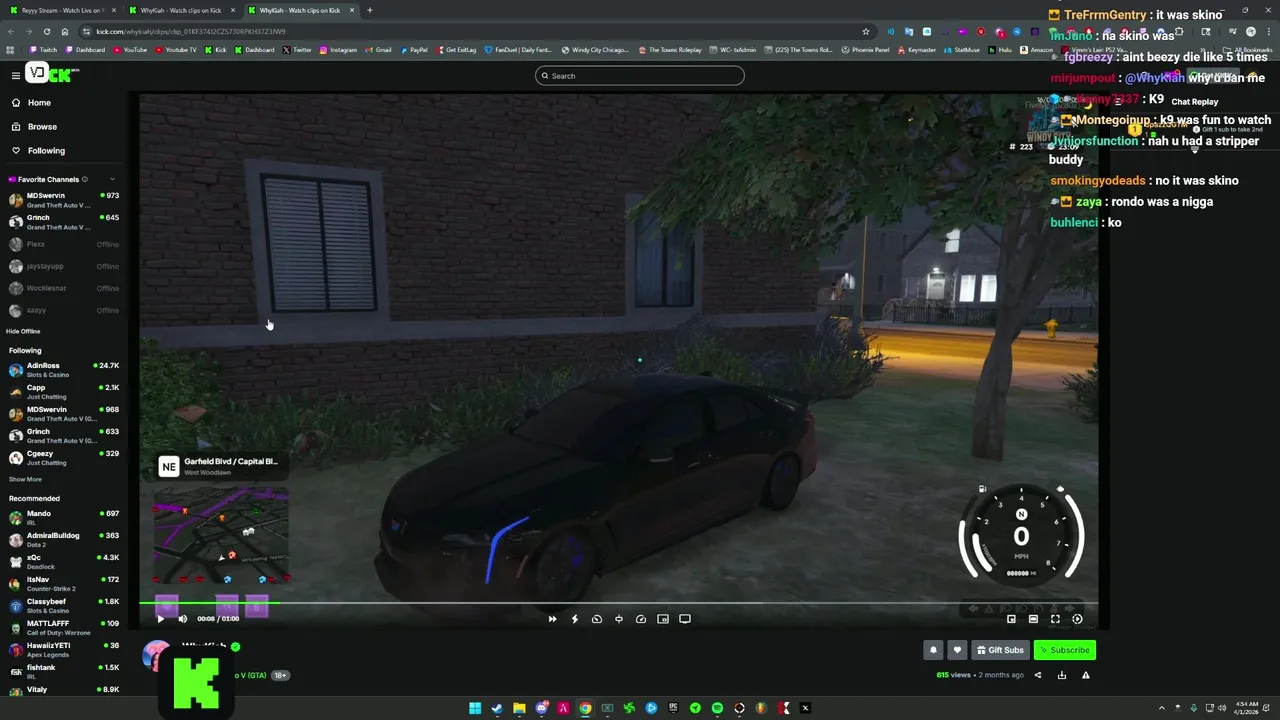Viewport: 1280px width, 720px height.
Task: Open xQc channel in Recommended
Action: (64, 562)
